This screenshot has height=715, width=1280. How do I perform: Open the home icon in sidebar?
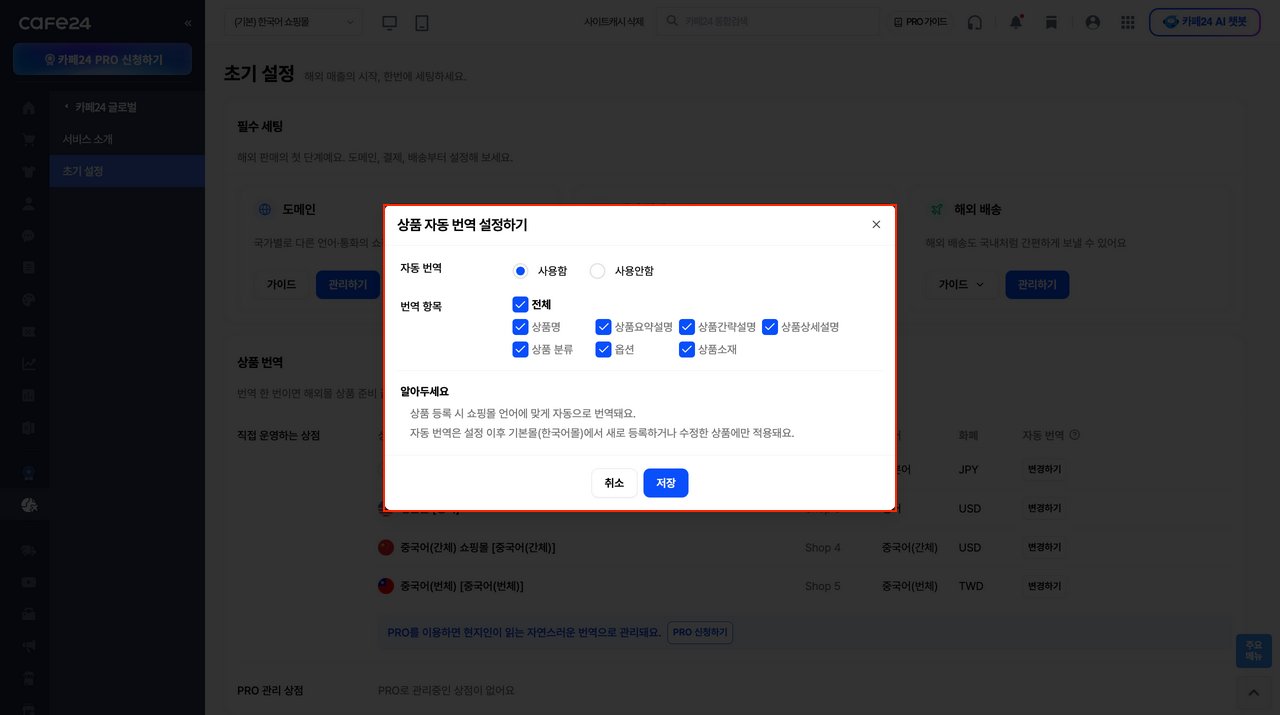(29, 108)
